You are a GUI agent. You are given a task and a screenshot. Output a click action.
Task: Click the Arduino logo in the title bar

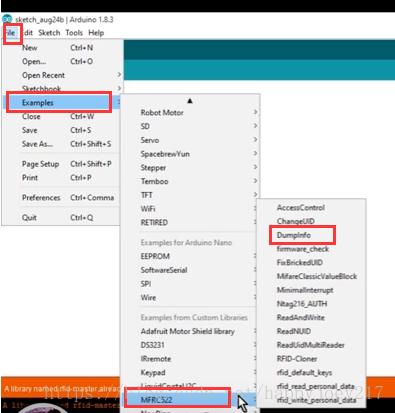(7, 19)
